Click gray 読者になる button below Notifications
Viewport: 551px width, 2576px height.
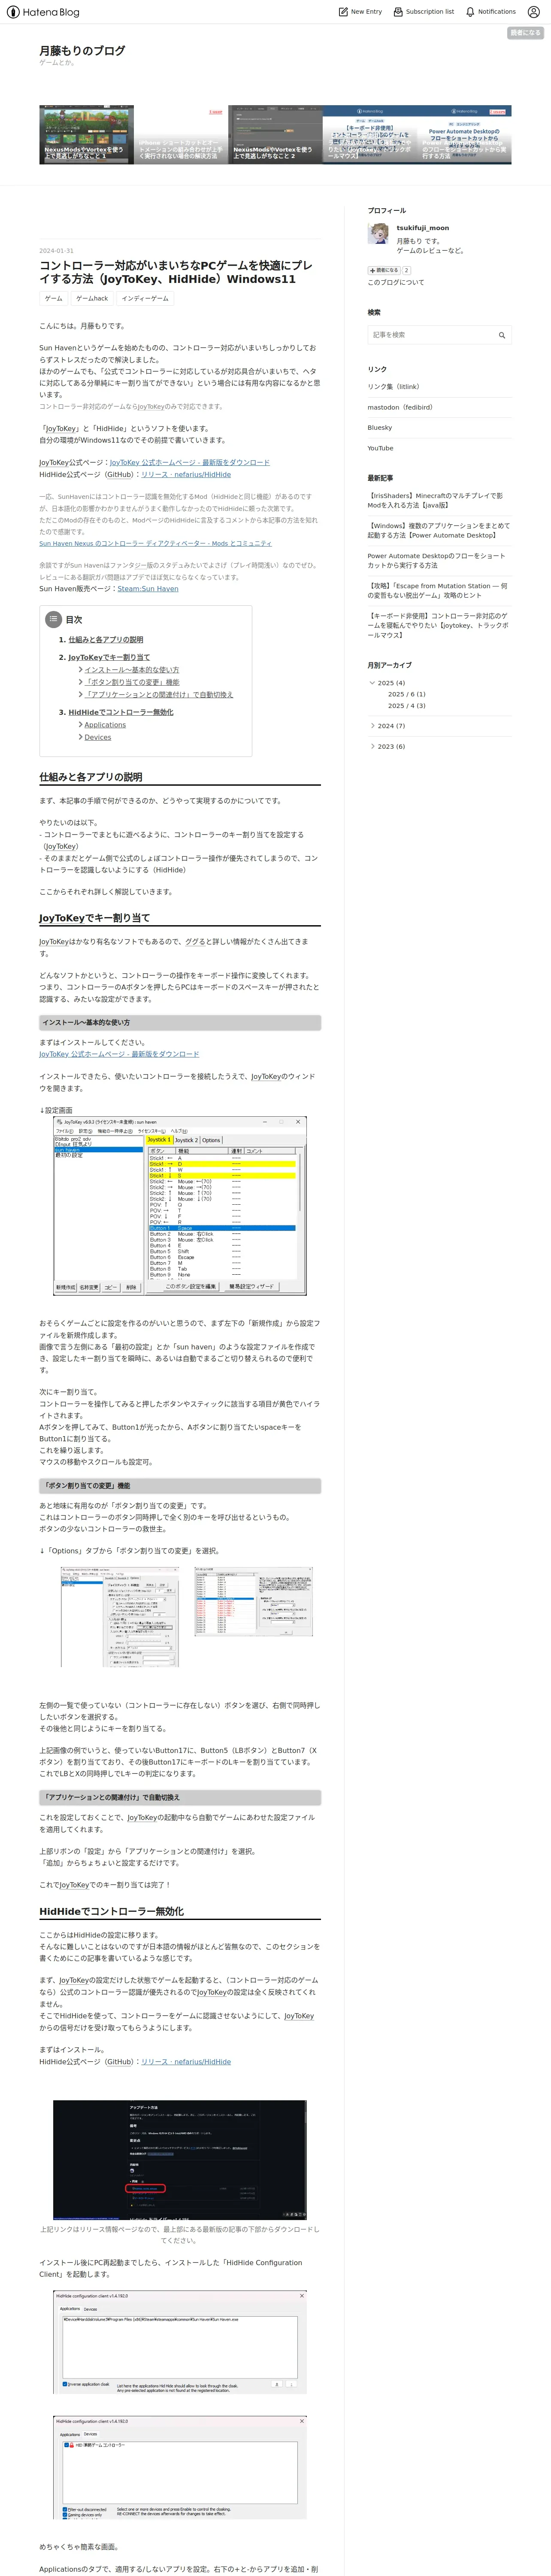[x=525, y=33]
